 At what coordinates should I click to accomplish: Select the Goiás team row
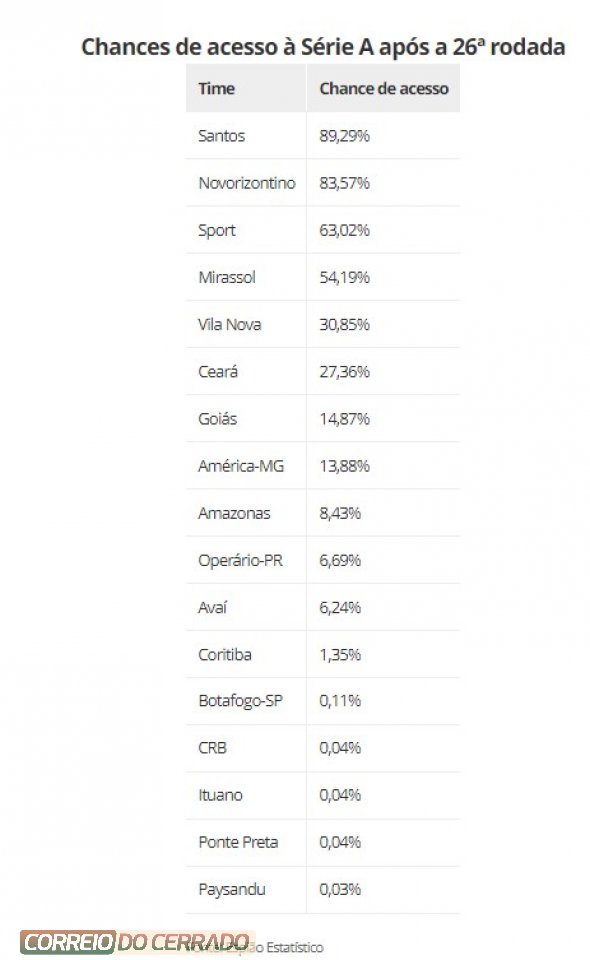(323, 419)
